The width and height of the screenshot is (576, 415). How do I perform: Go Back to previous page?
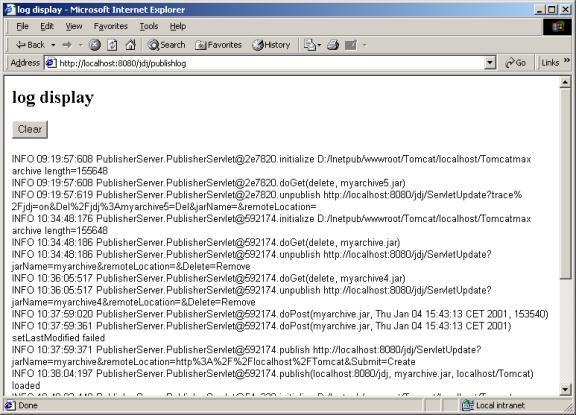tap(30, 45)
